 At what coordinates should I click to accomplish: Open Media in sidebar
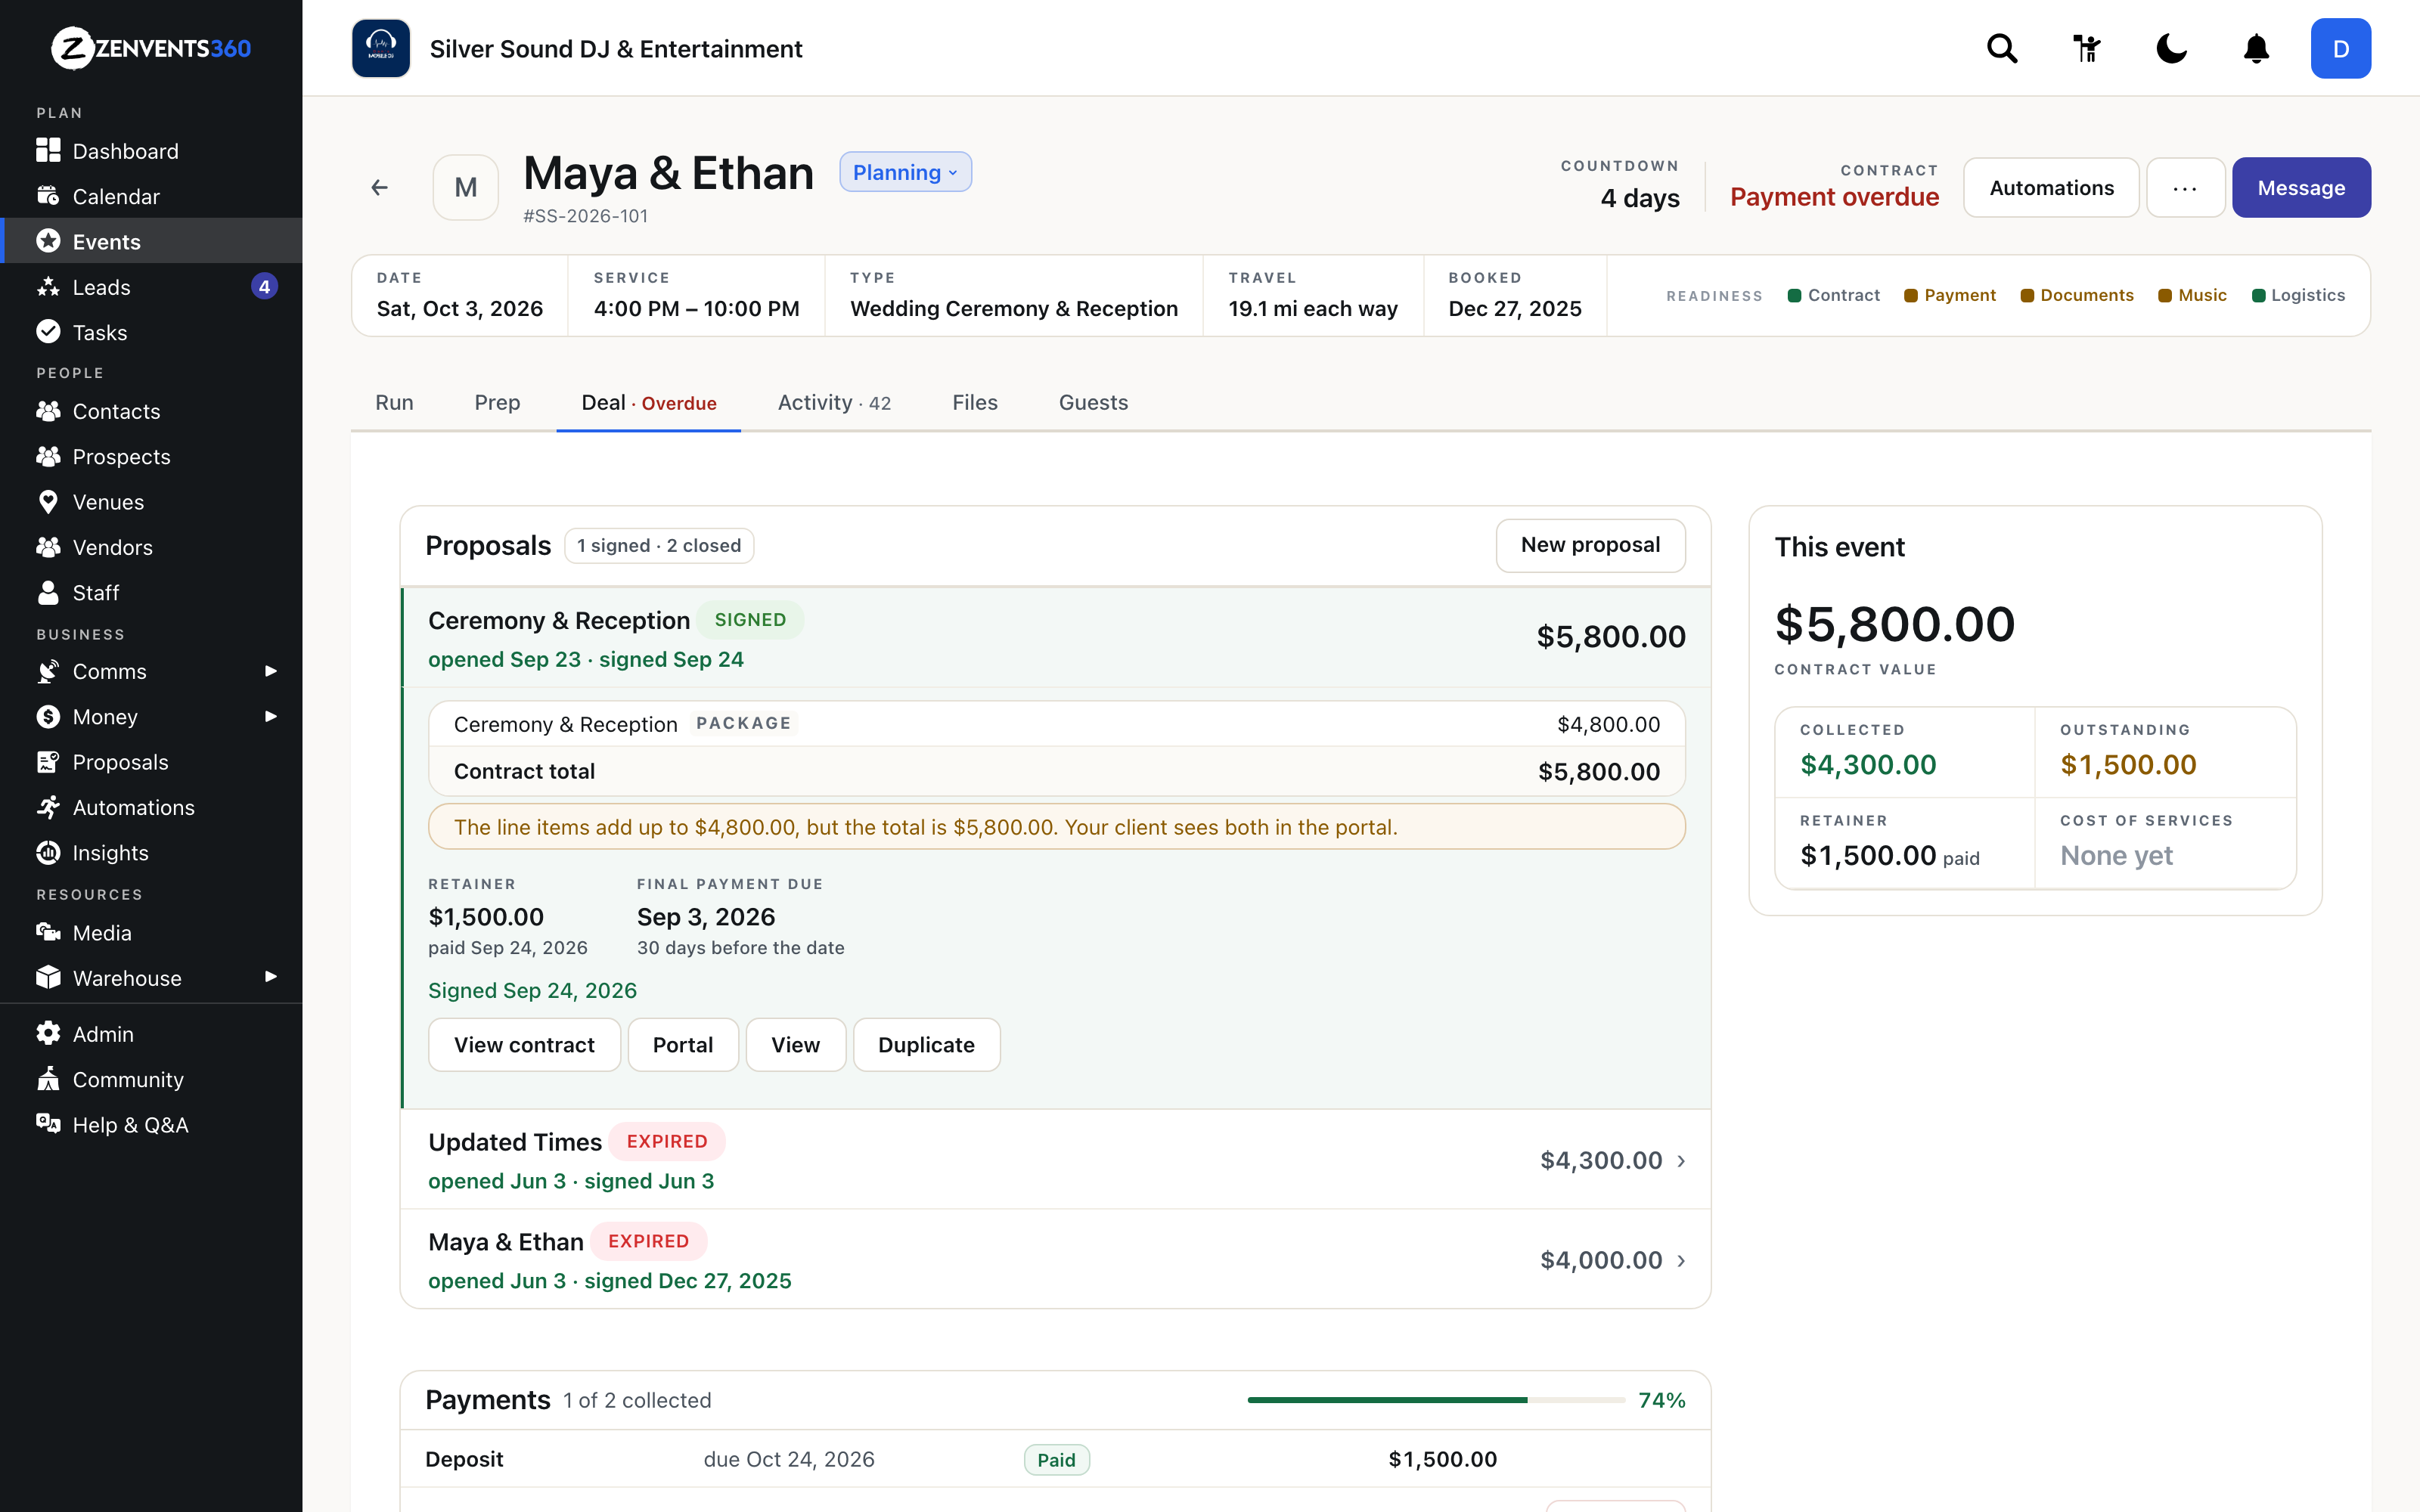pos(151,933)
